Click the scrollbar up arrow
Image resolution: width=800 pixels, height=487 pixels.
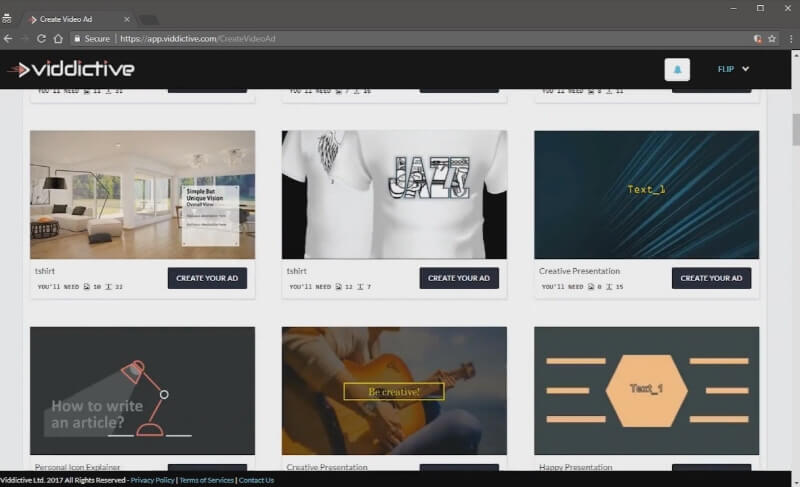795,54
